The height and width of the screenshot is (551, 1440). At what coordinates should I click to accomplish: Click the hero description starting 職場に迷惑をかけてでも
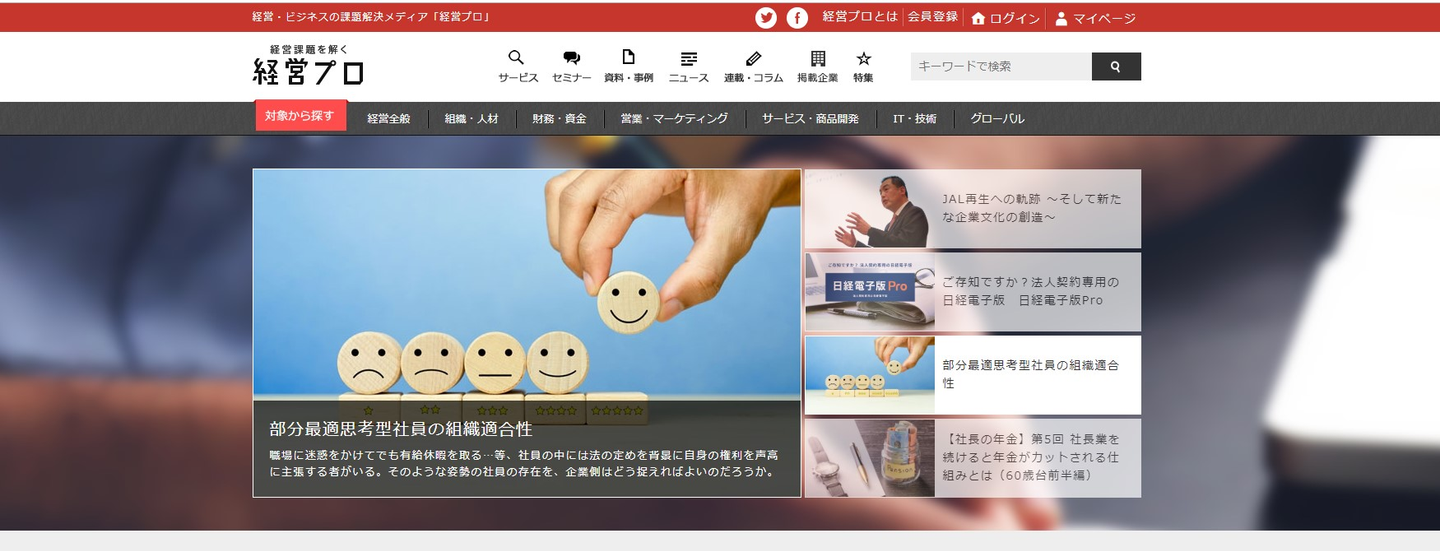(524, 464)
